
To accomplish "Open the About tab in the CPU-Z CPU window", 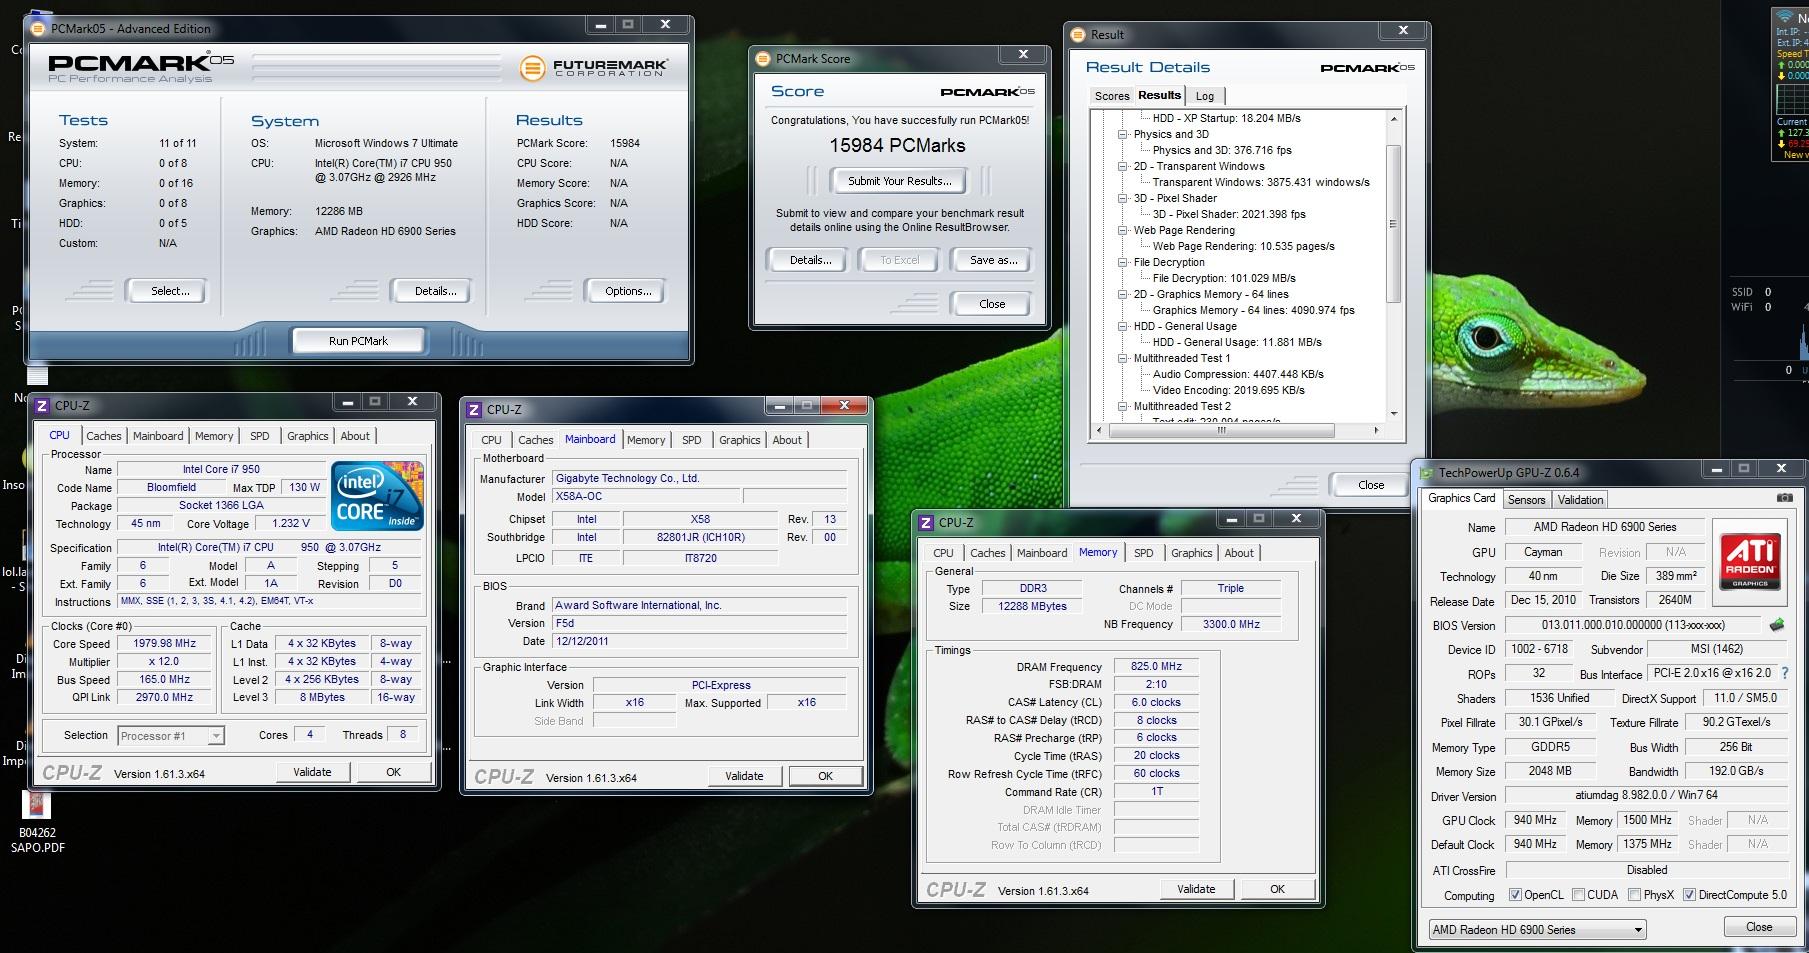I will [x=355, y=436].
